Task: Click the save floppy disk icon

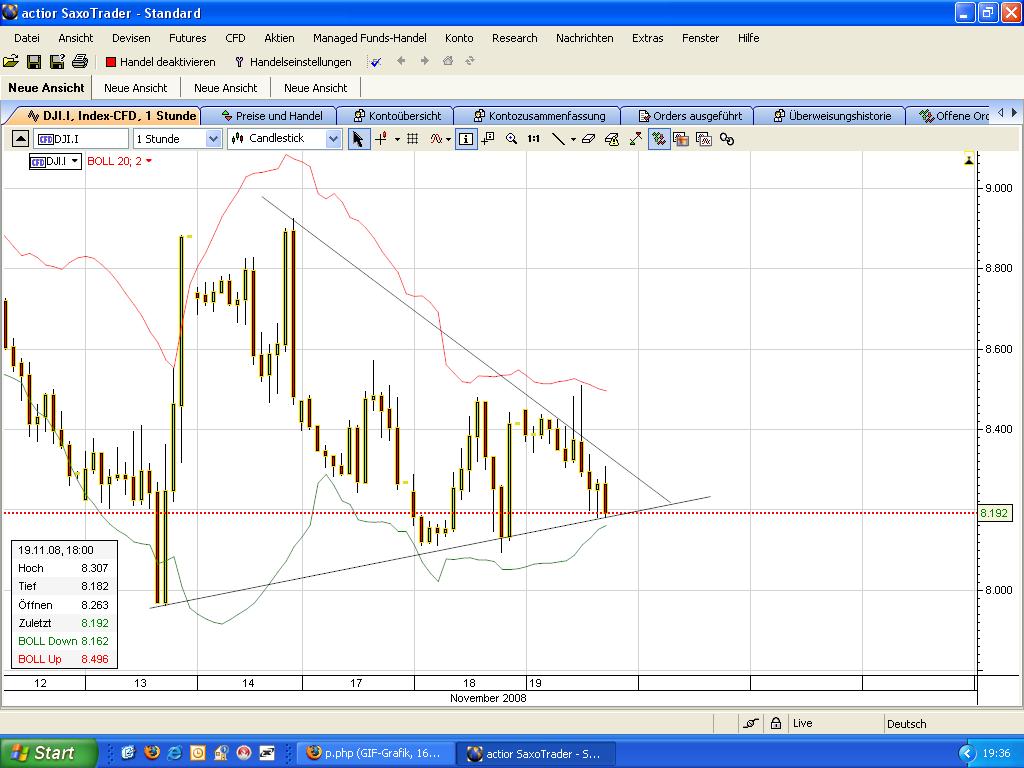Action: [33, 62]
